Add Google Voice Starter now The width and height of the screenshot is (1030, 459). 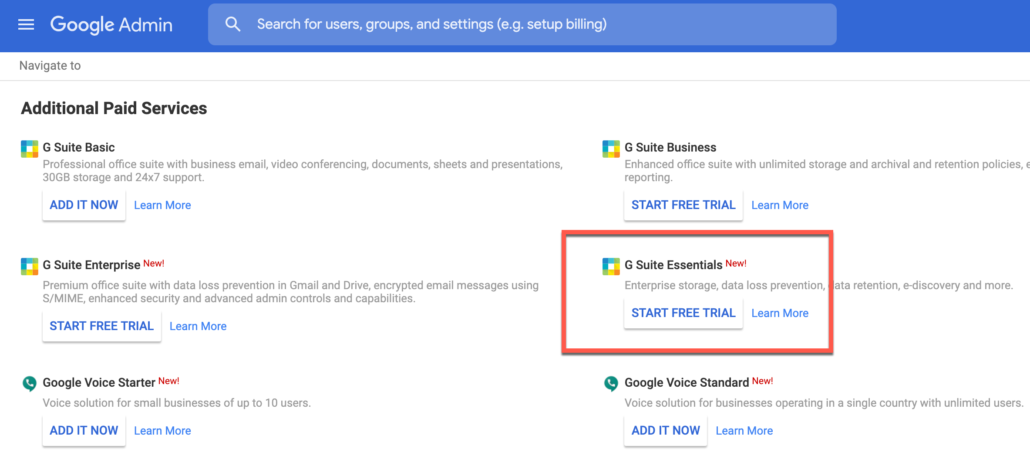(84, 430)
